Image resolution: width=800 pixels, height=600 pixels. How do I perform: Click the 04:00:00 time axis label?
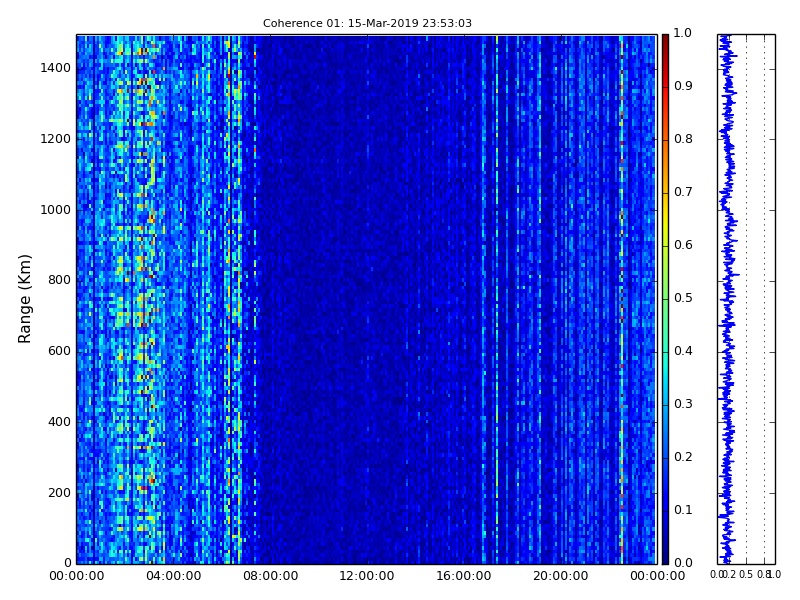[x=173, y=576]
